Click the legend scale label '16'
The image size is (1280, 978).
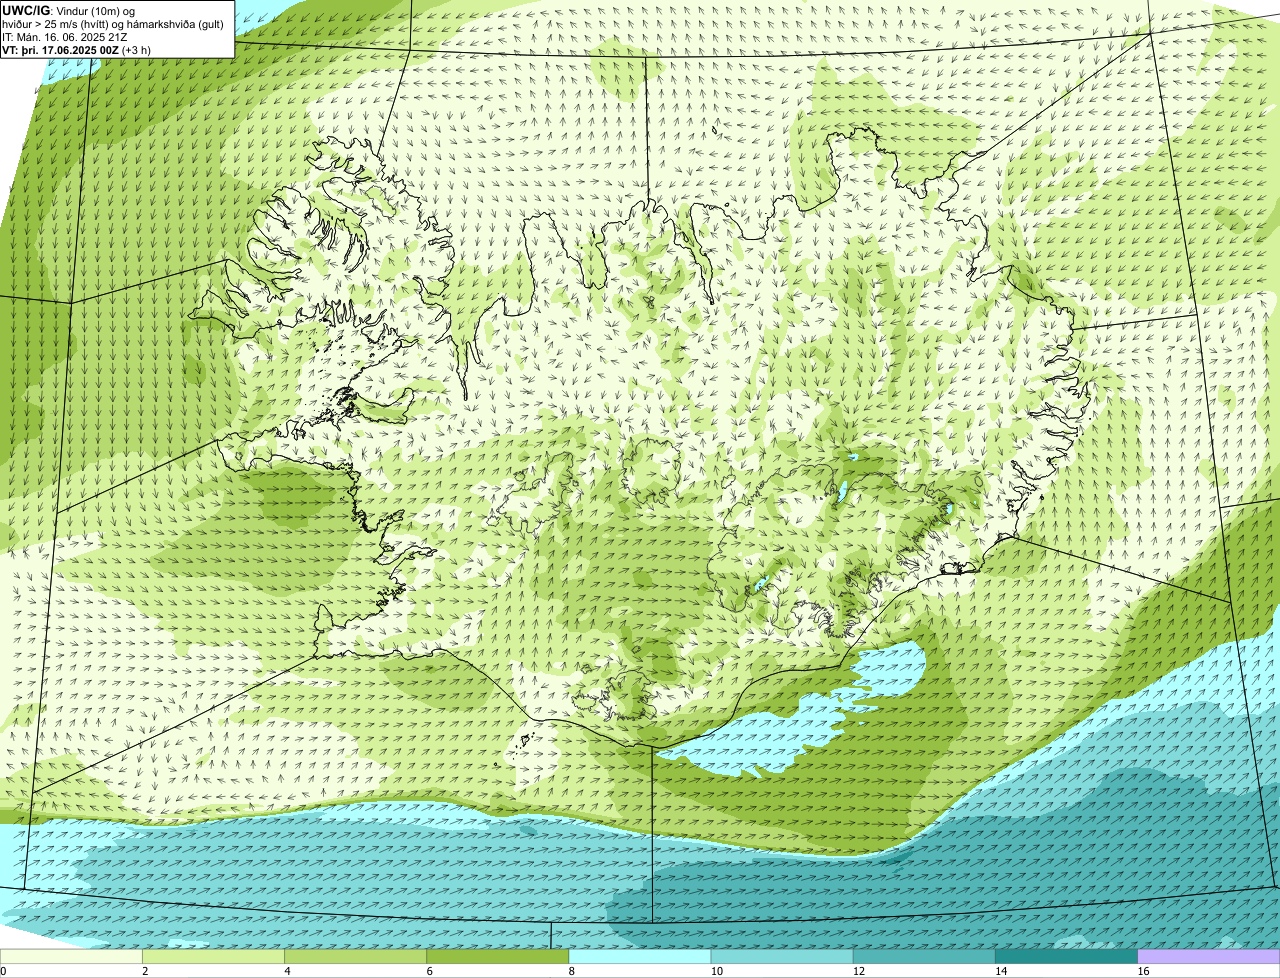click(x=1144, y=971)
